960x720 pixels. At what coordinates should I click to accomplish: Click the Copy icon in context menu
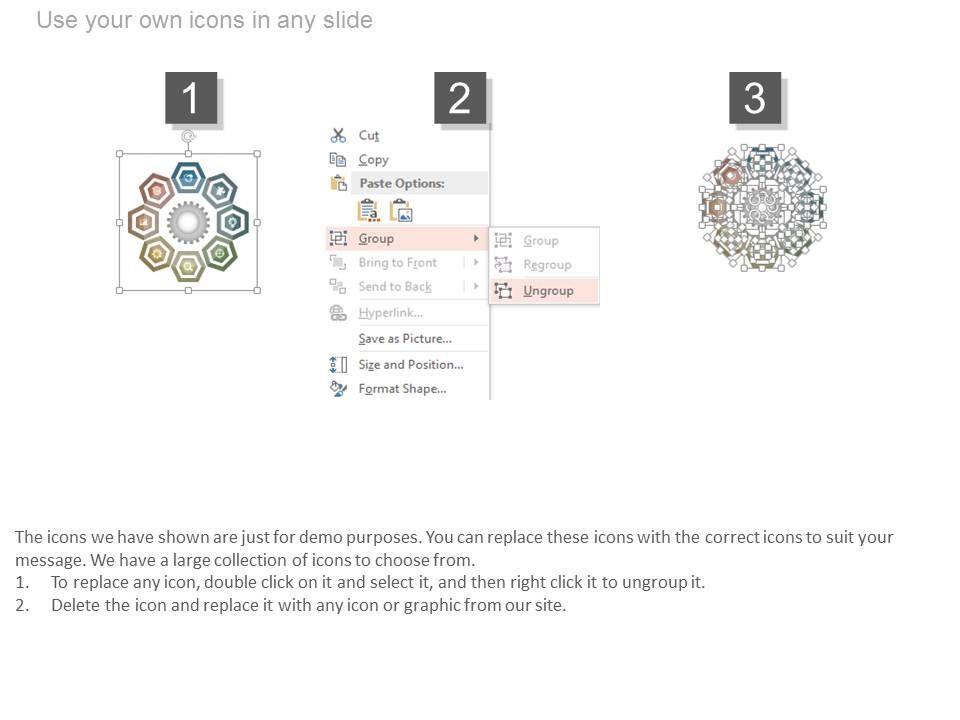338,160
